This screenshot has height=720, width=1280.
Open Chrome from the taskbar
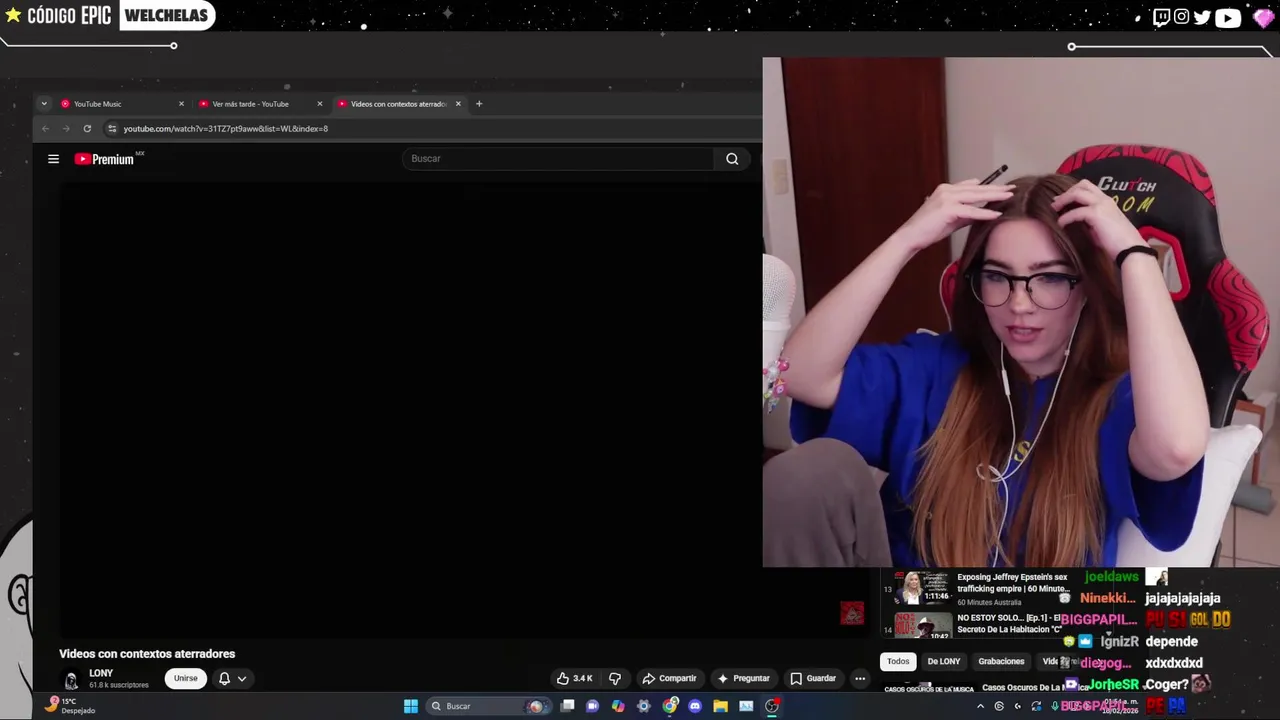tap(669, 706)
